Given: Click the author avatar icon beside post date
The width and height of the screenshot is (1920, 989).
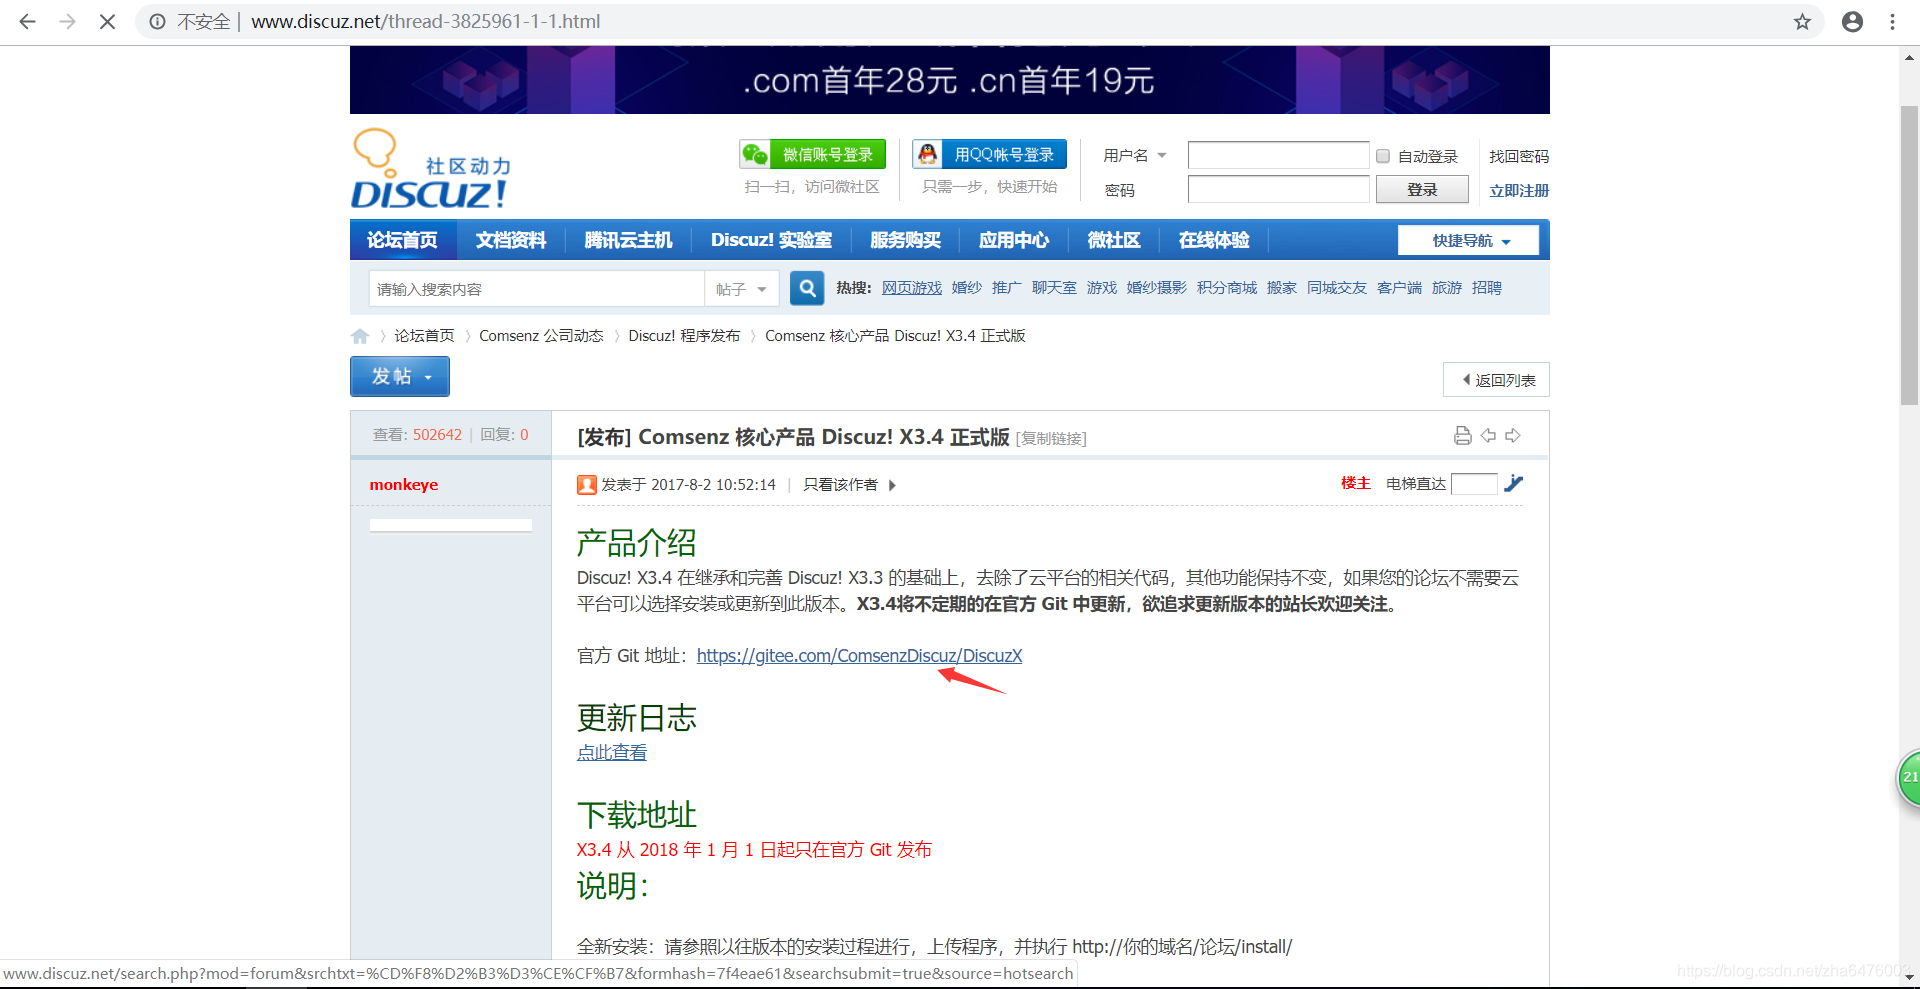Looking at the screenshot, I should (587, 485).
